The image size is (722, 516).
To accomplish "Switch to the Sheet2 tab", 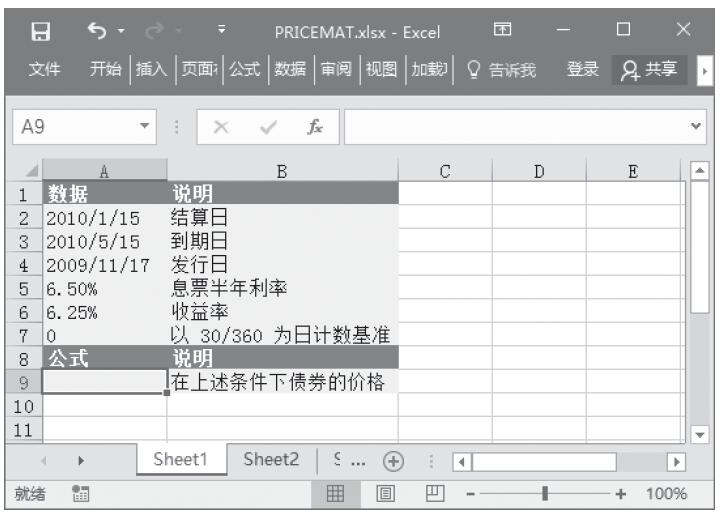I will coord(271,459).
